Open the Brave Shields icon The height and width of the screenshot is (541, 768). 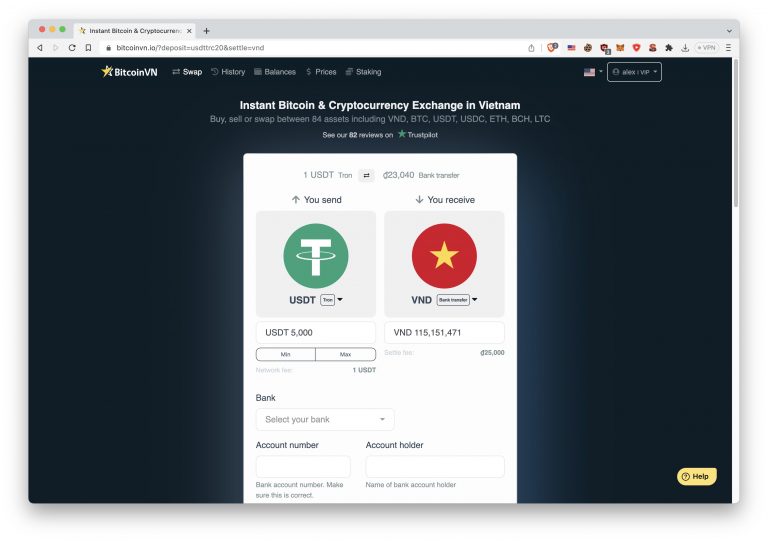(552, 47)
